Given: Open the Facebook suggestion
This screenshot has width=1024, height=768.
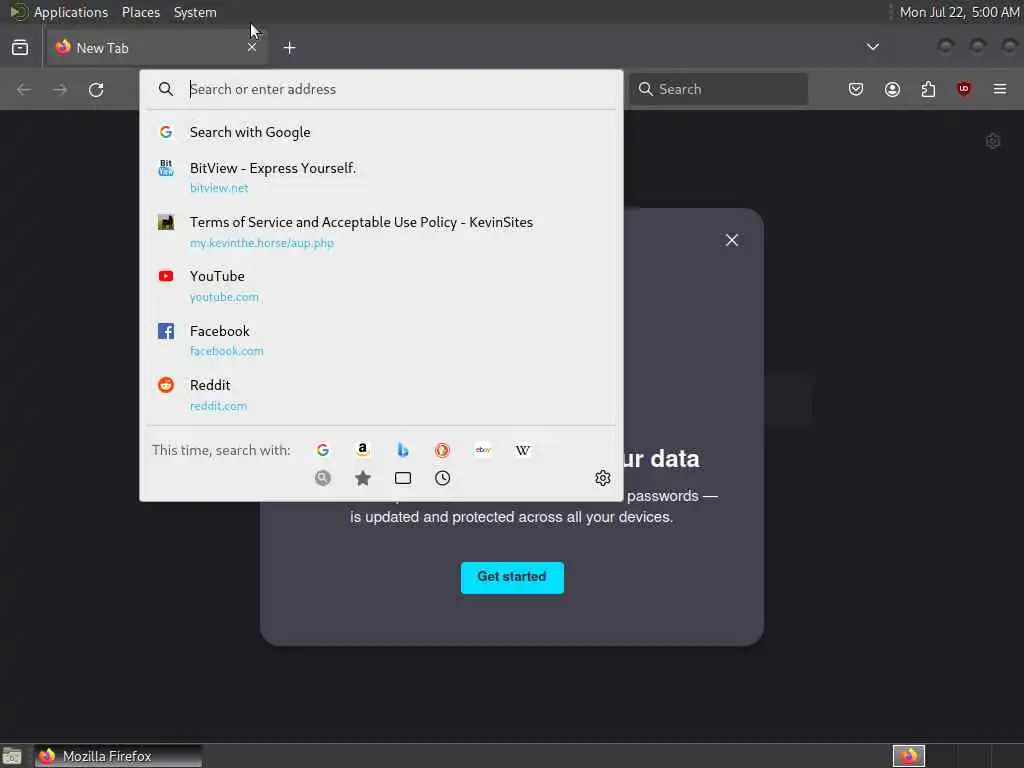Looking at the screenshot, I should (381, 340).
